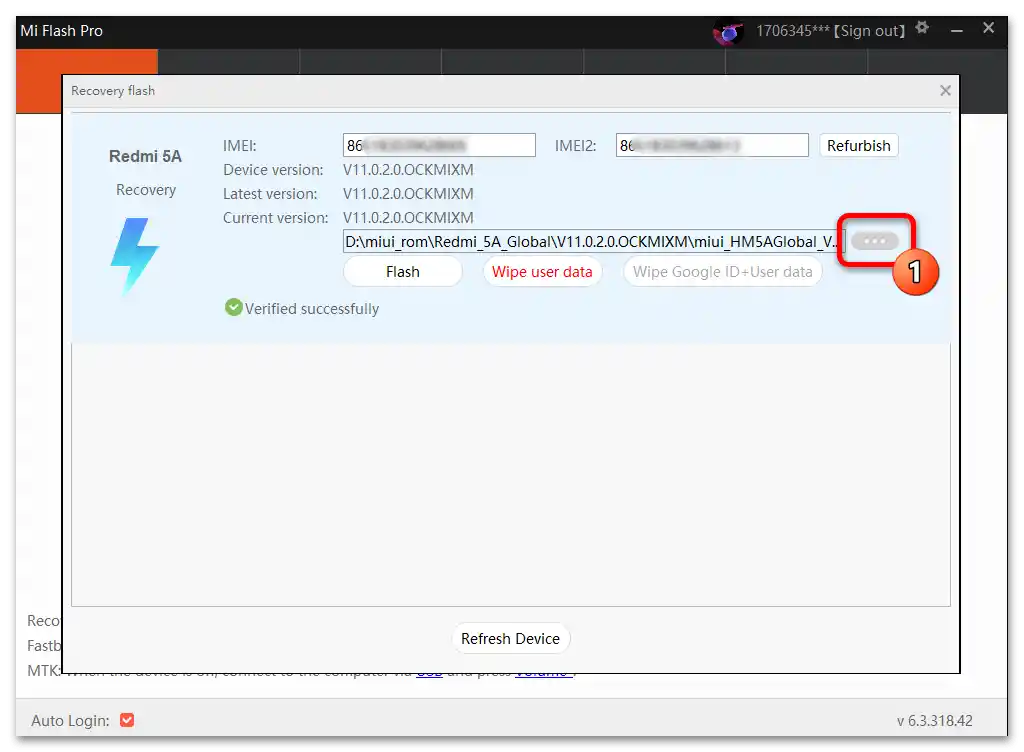Click 'Verified successfully' status text

coord(312,309)
